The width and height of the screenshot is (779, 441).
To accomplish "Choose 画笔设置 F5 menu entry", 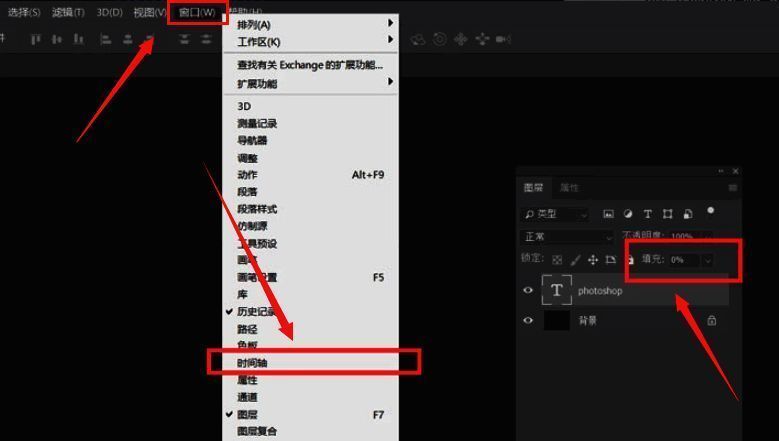I will tap(310, 277).
